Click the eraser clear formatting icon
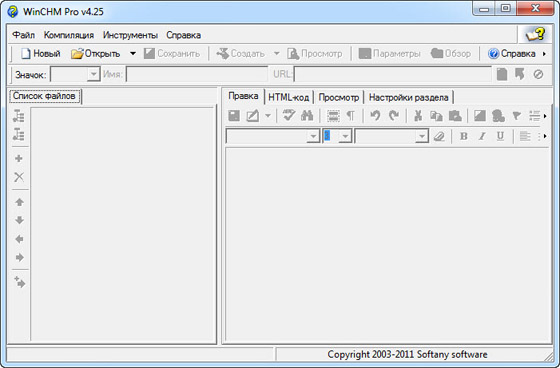560x368 pixels. (439, 136)
